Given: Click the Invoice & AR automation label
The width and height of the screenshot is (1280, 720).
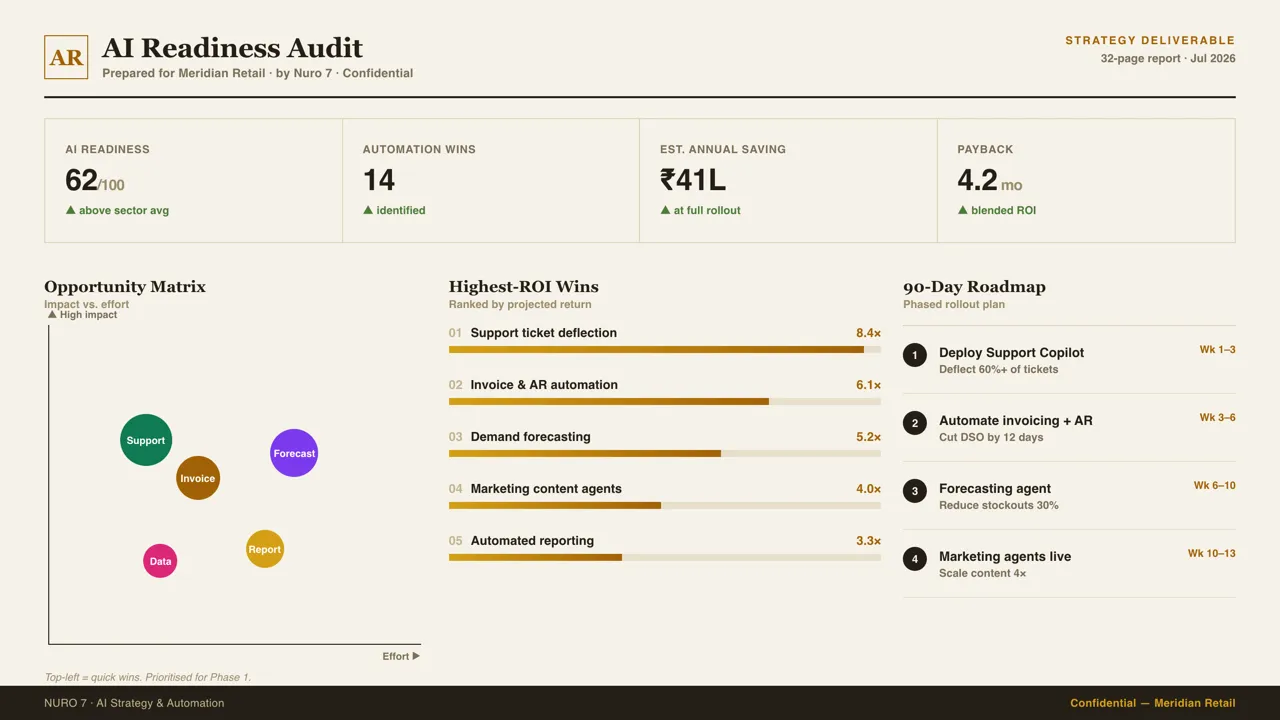Looking at the screenshot, I should point(544,385).
